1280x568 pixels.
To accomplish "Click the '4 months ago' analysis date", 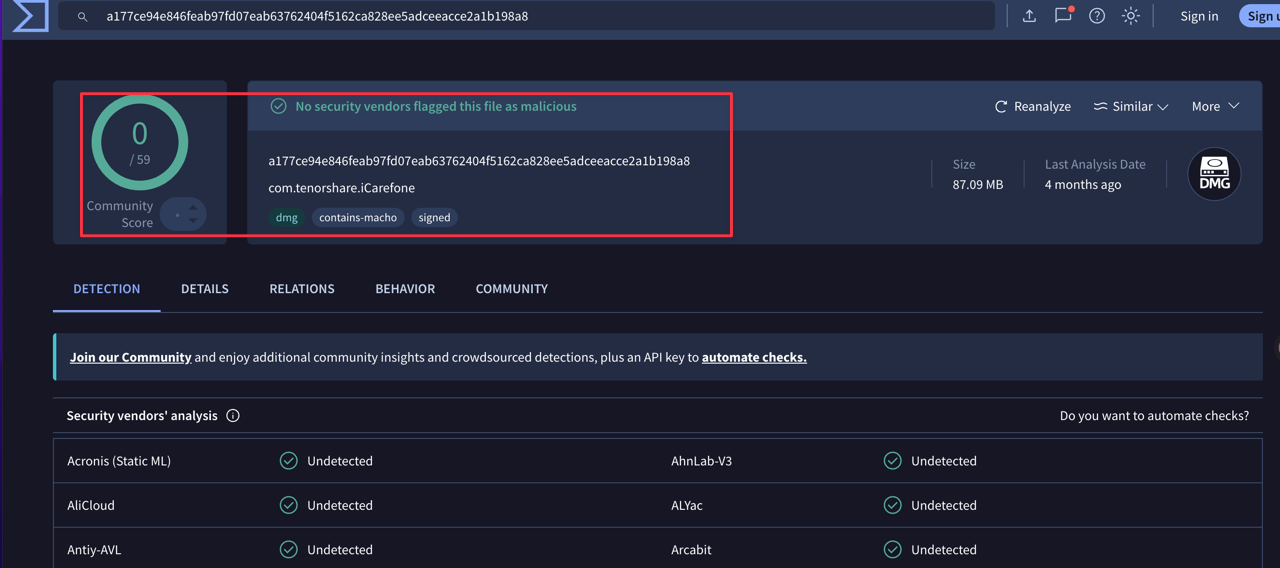I will click(1083, 185).
